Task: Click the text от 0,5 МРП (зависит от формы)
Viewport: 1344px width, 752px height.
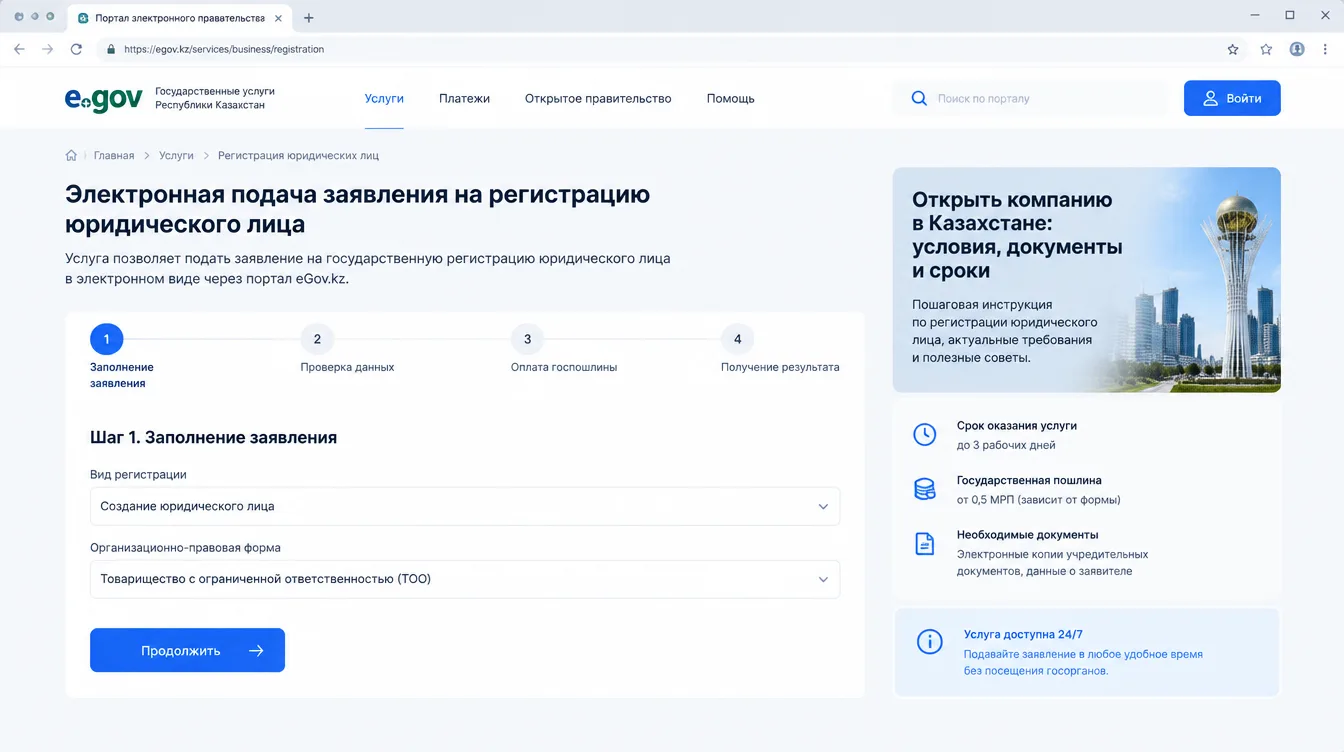Action: 1038,500
